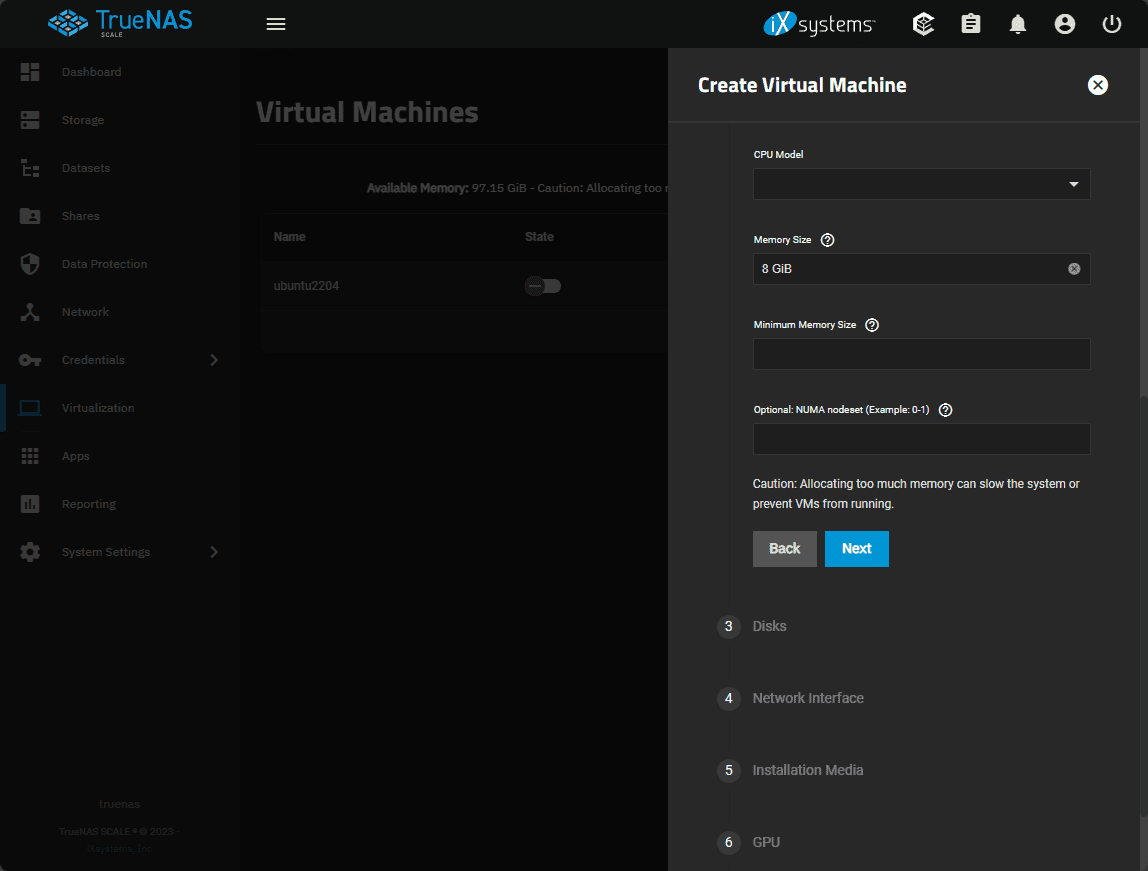
Task: Click the Memory Size help icon
Action: 827,240
